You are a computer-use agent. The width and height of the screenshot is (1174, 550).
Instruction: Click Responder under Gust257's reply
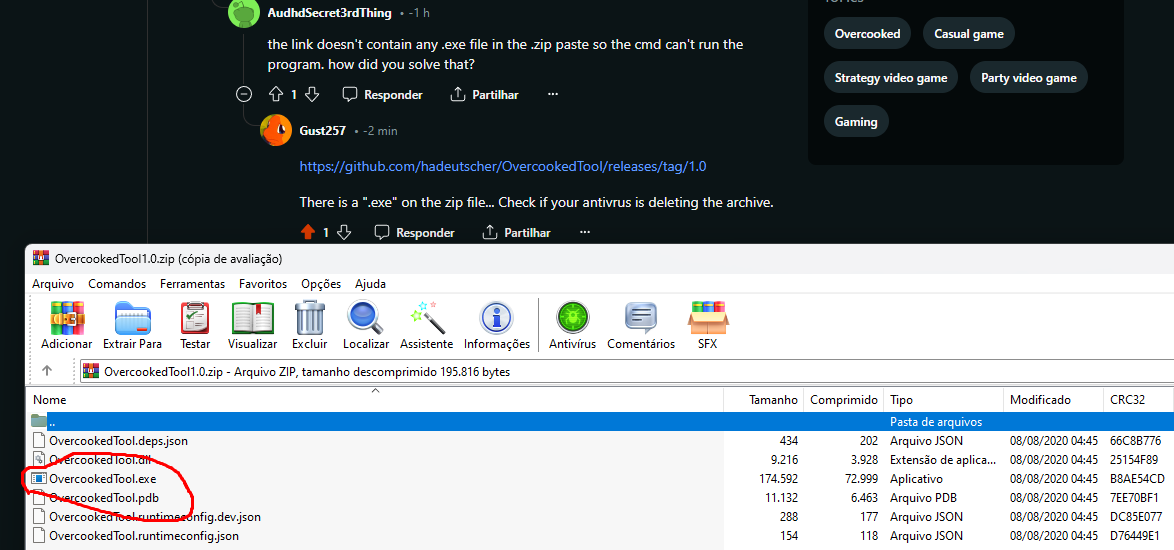(x=415, y=233)
